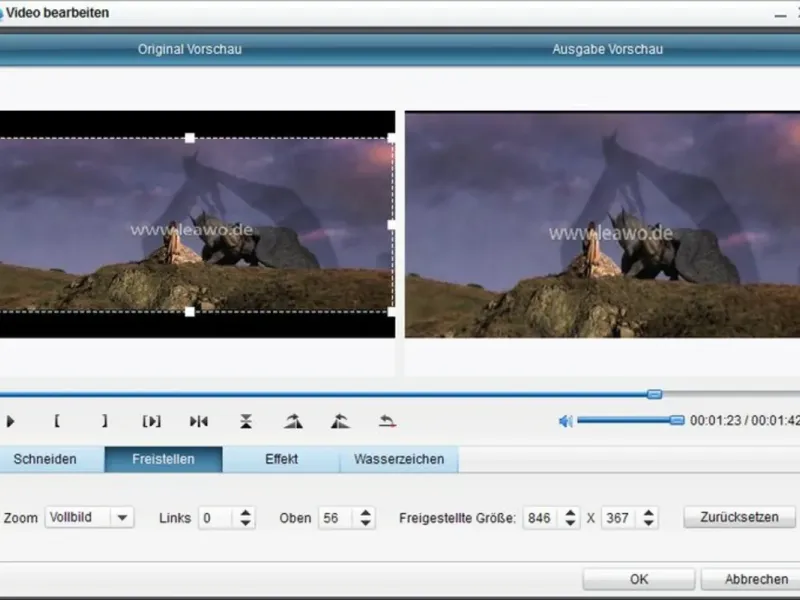
Task: Click the top-center crop handle
Action: coord(189,138)
